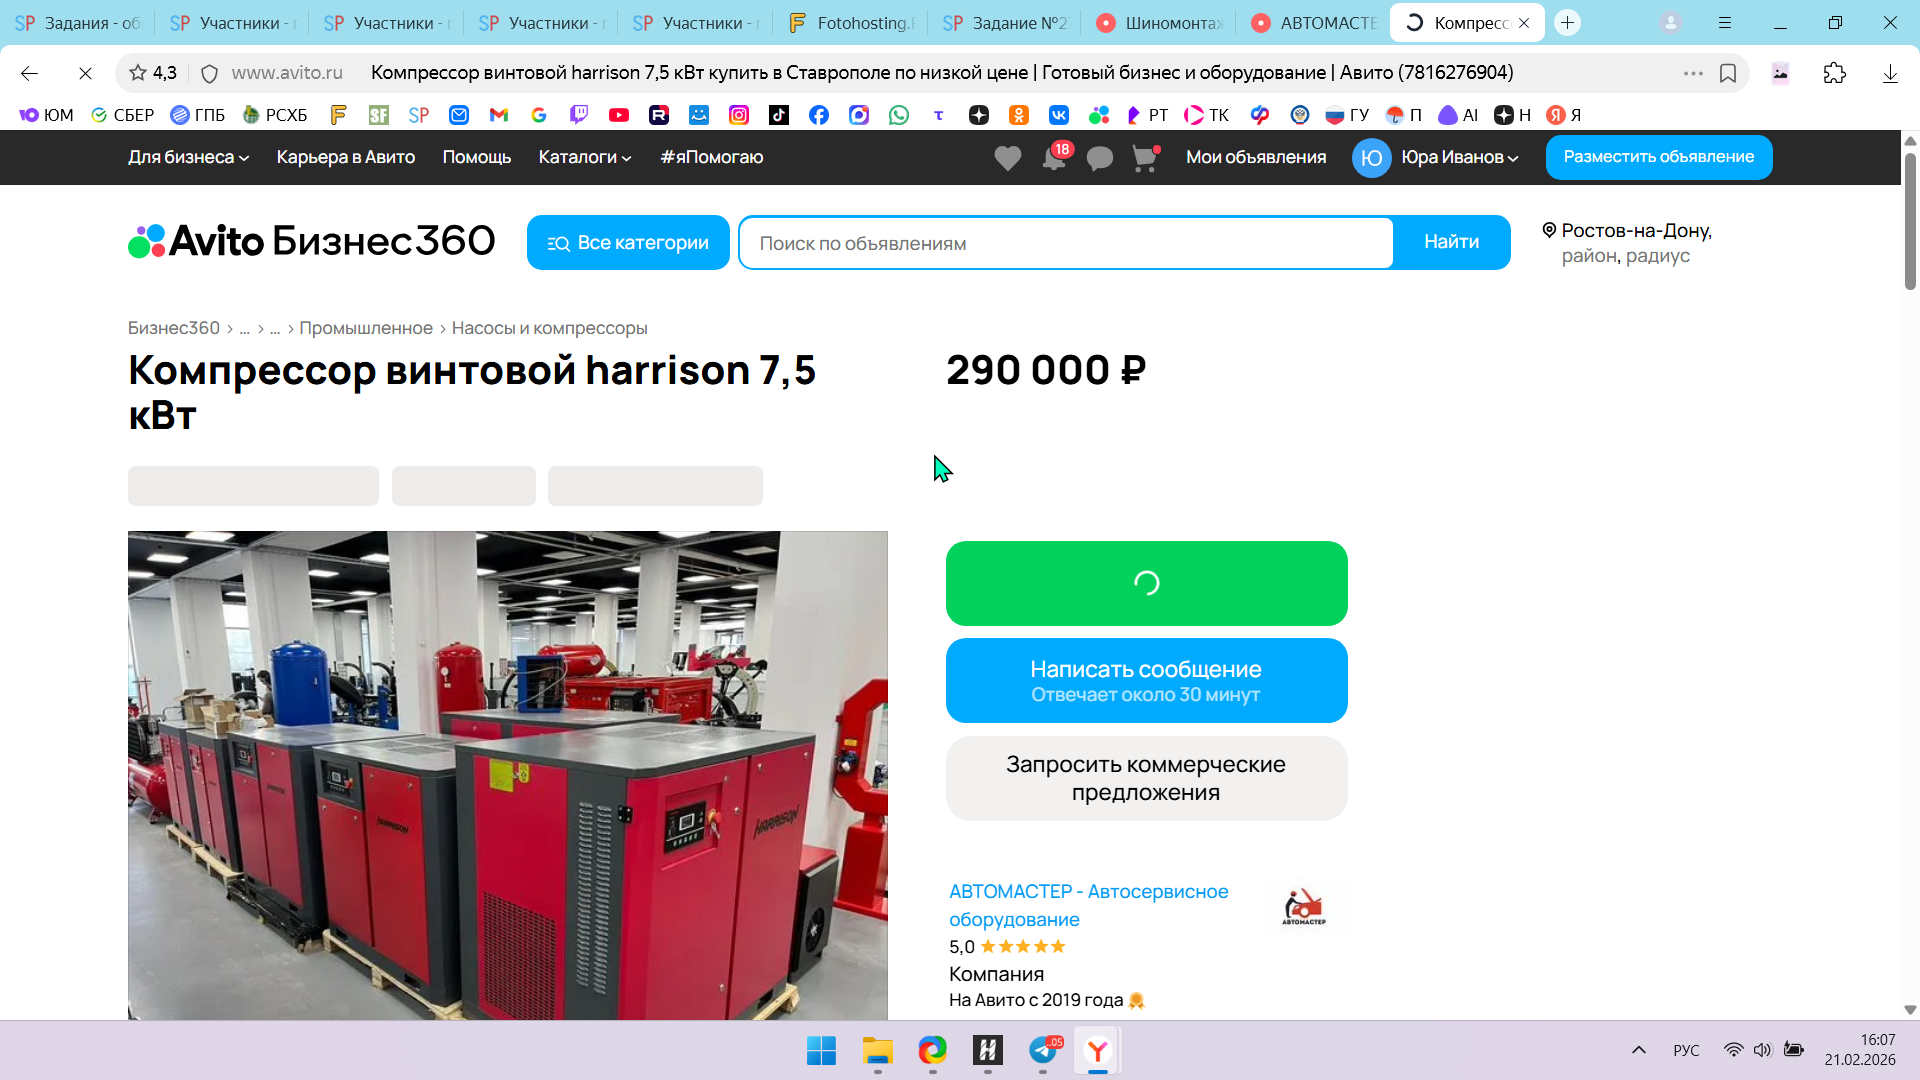Image resolution: width=1920 pixels, height=1080 pixels.
Task: Open Windows Start menu in taskbar
Action: 821,1051
